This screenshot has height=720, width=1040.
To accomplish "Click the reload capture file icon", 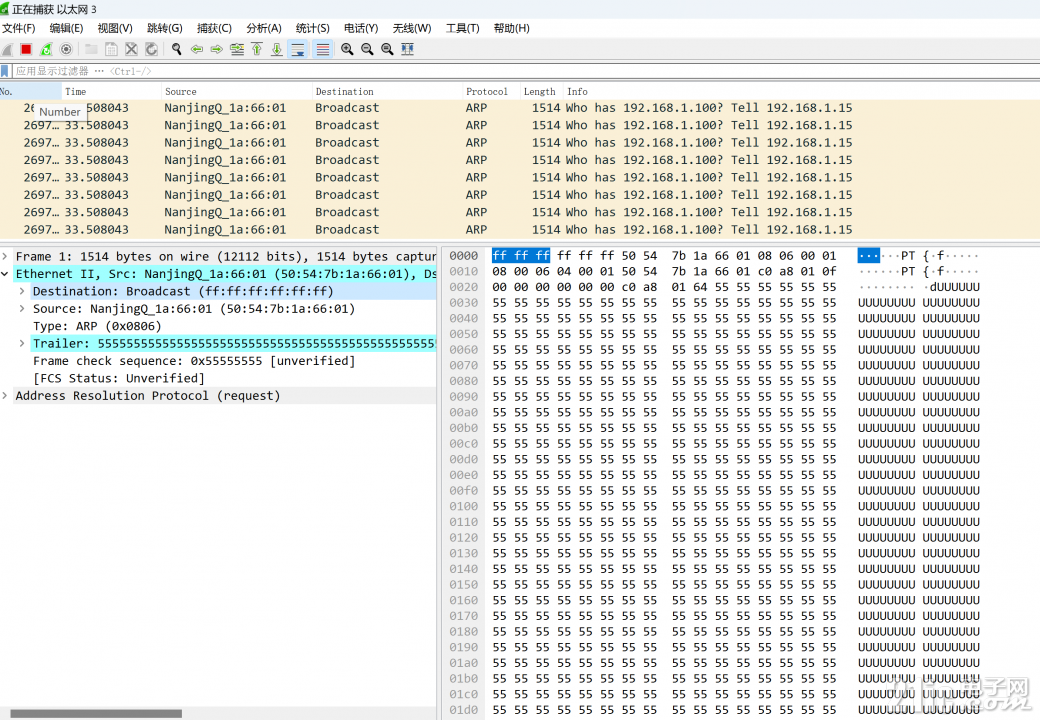I will 151,49.
